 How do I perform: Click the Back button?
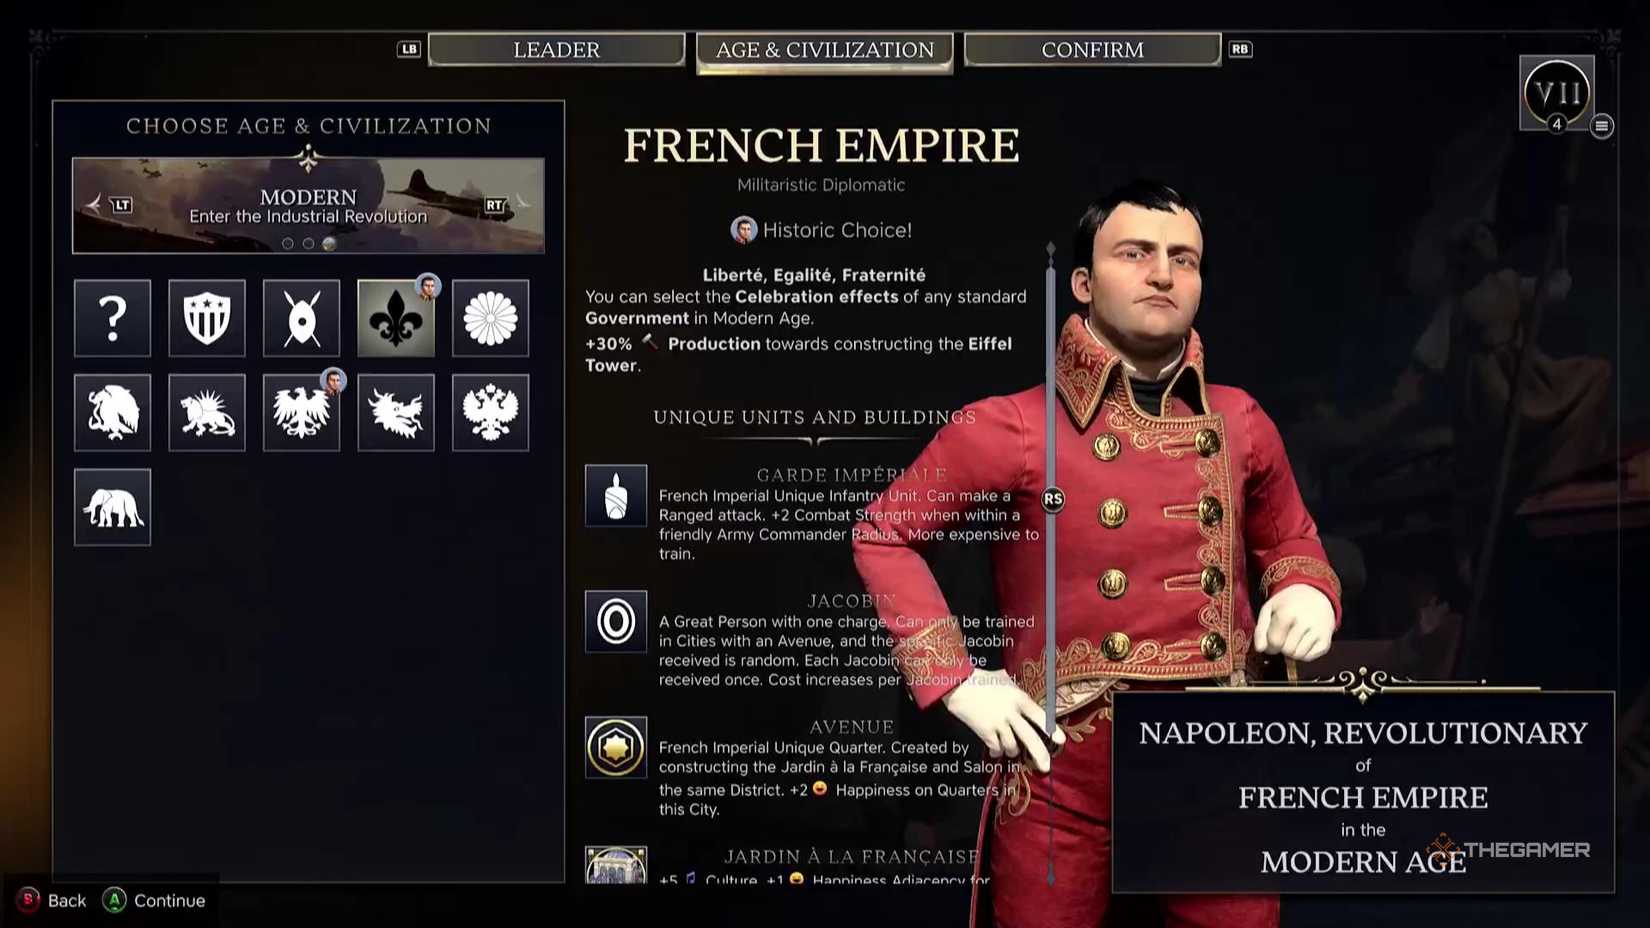coord(53,900)
